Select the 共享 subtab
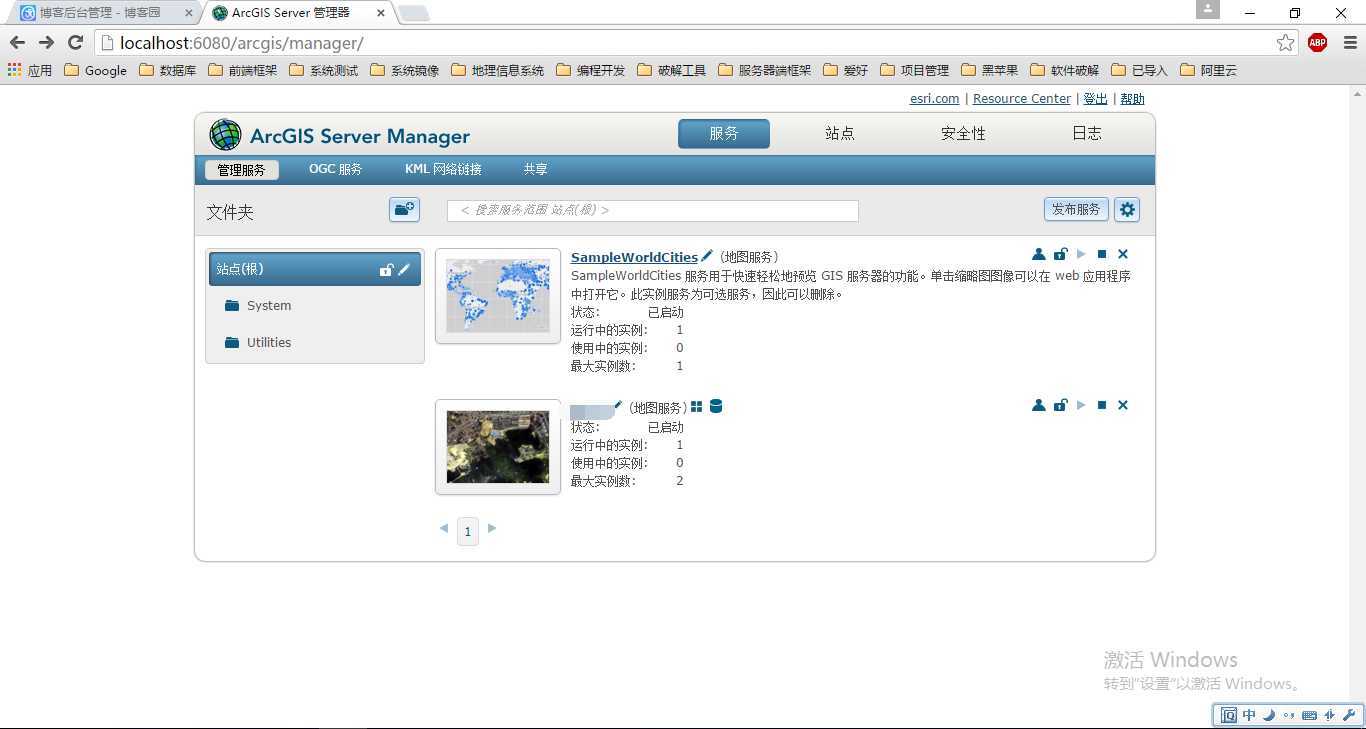 click(536, 169)
